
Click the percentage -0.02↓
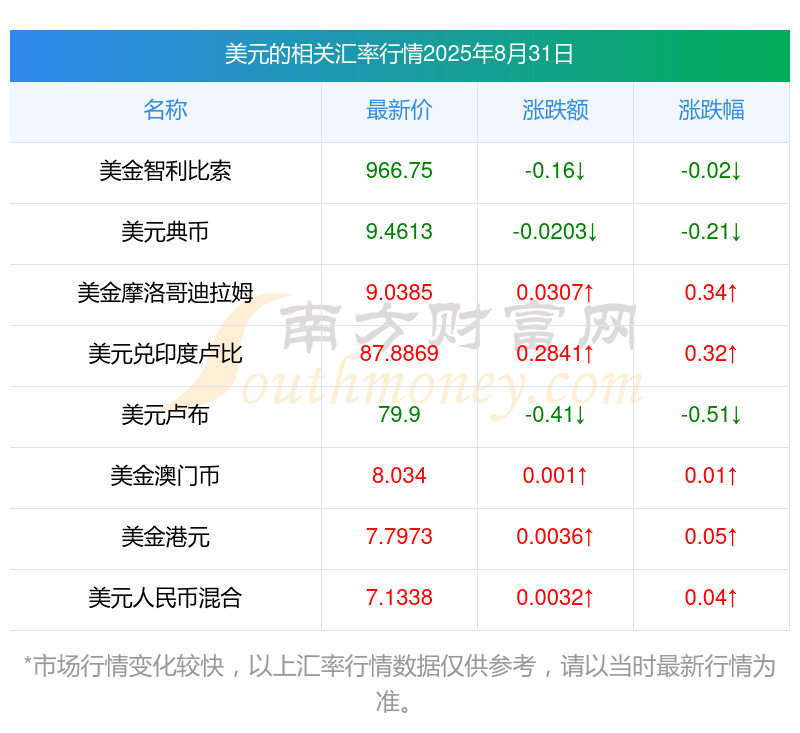[711, 171]
